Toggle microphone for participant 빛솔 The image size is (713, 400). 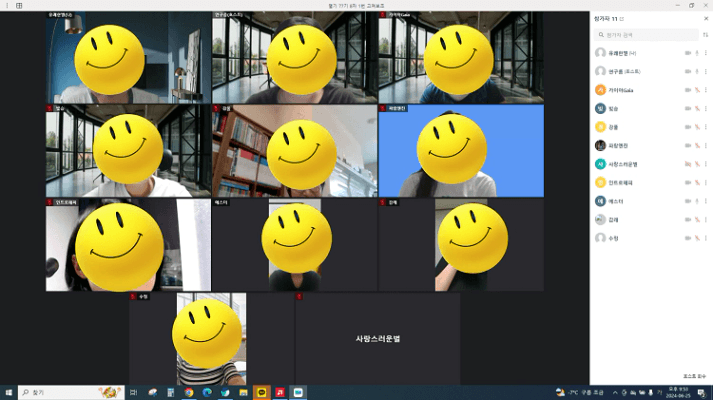pos(697,108)
